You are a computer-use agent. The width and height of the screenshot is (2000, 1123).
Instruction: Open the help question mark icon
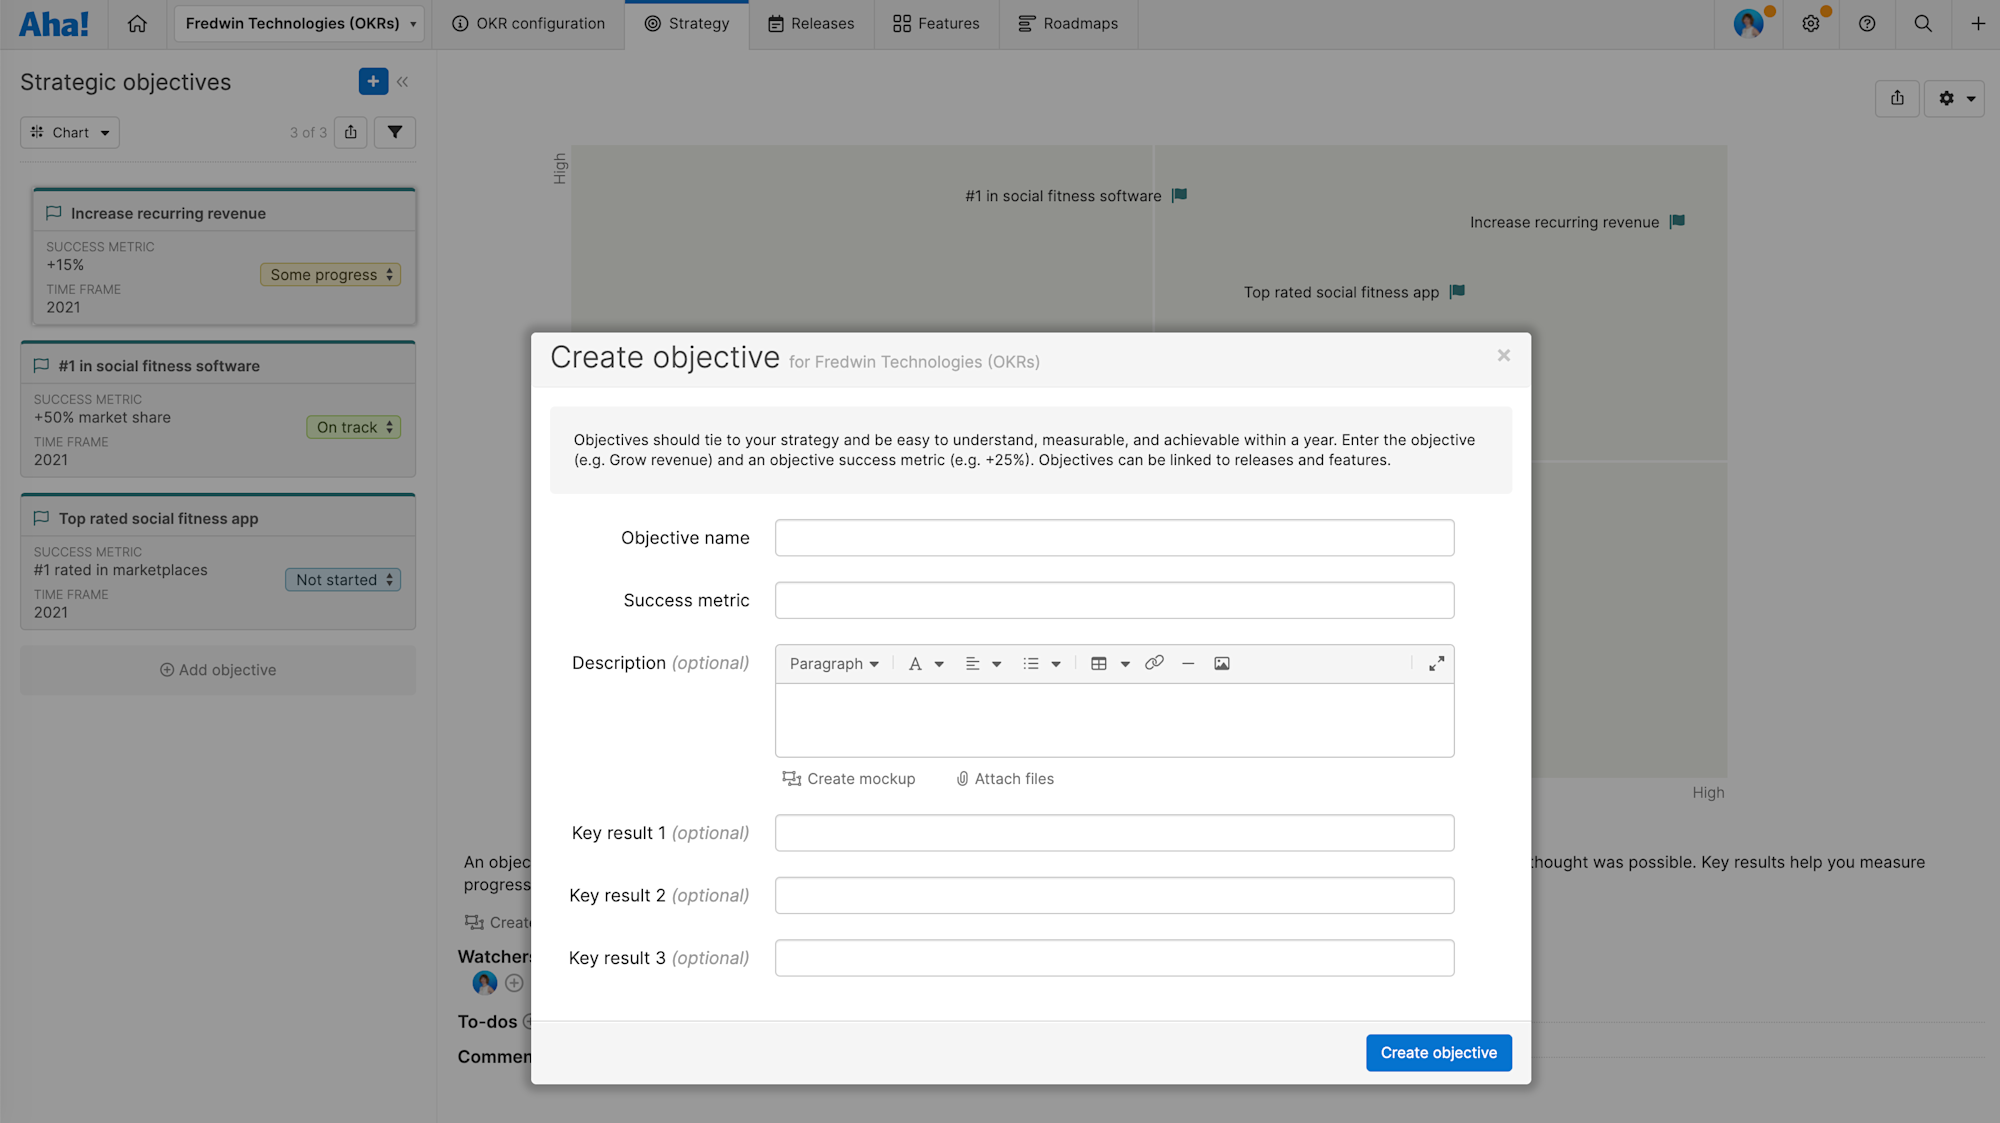1867,24
